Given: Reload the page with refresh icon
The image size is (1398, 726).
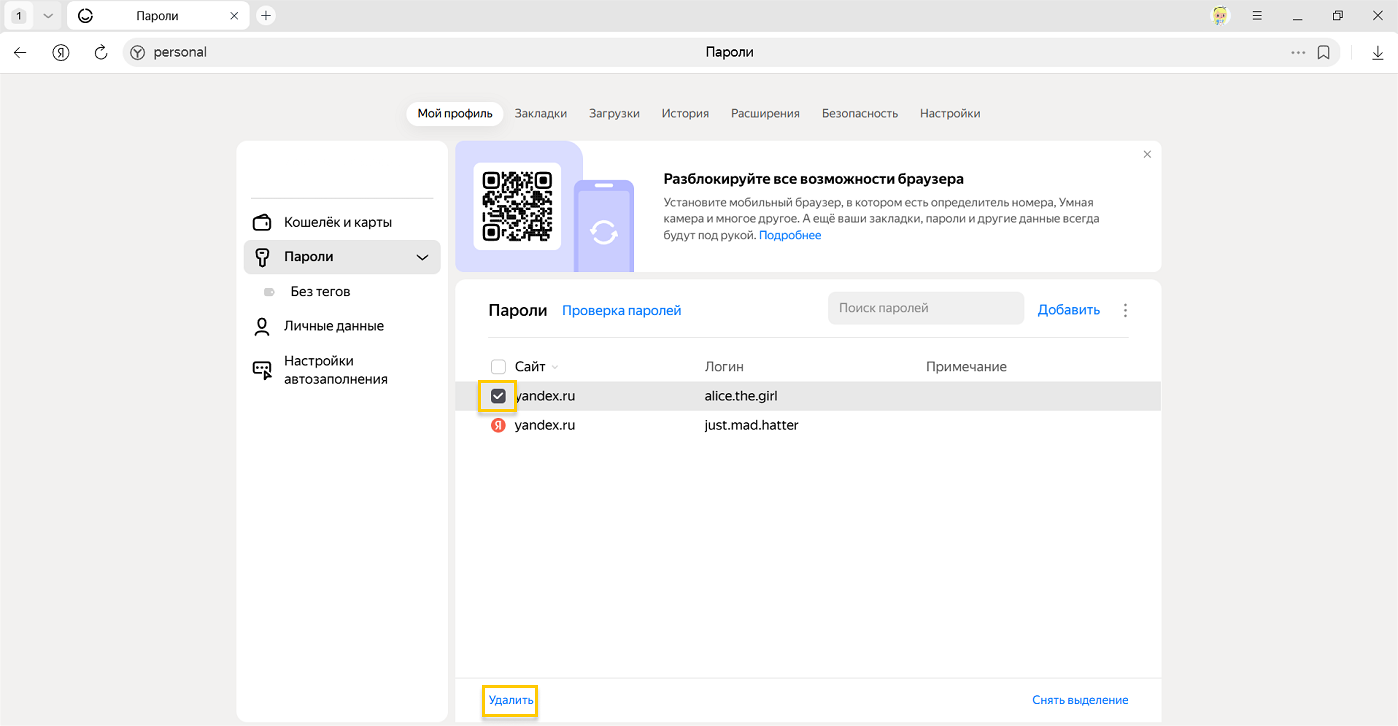Looking at the screenshot, I should (x=100, y=52).
